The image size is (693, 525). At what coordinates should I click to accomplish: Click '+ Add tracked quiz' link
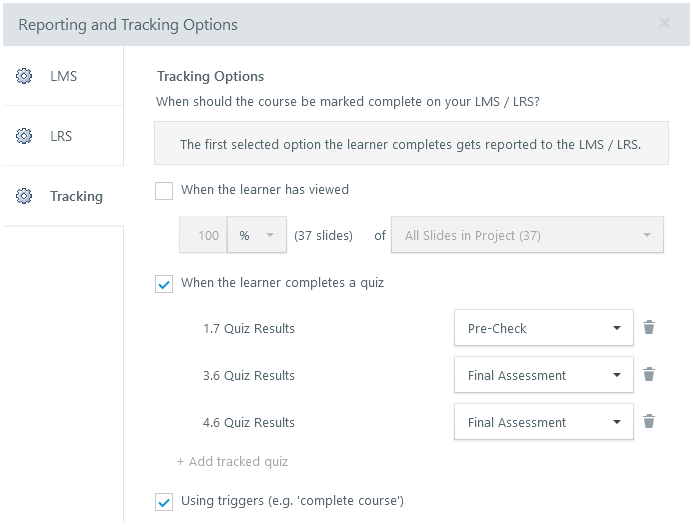(232, 461)
